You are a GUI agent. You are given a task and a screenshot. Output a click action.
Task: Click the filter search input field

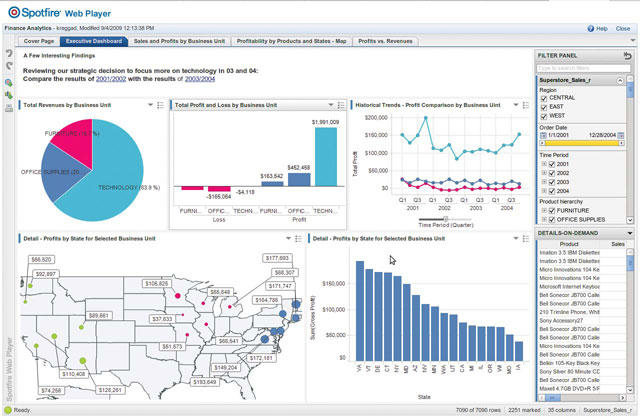click(x=583, y=68)
